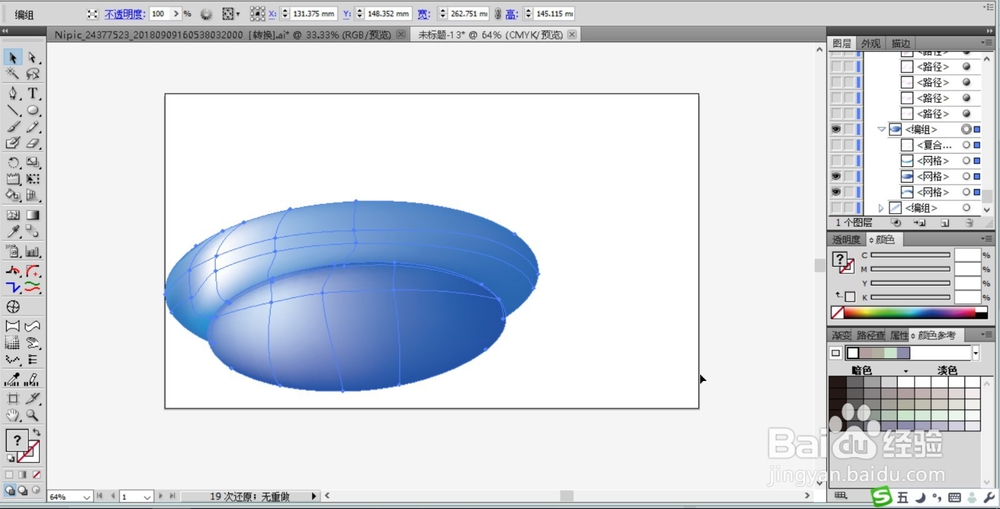Select the Pencil tool
Viewport: 1000px width, 509px height.
click(x=33, y=126)
